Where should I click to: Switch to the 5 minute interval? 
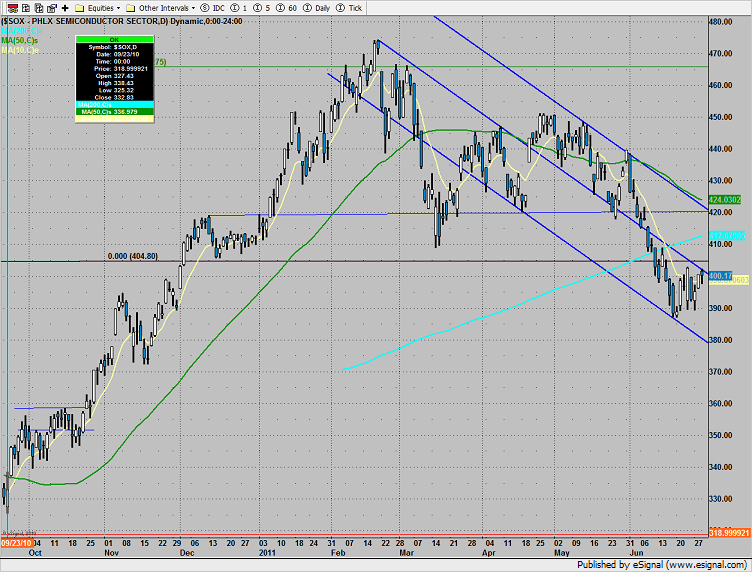point(262,8)
